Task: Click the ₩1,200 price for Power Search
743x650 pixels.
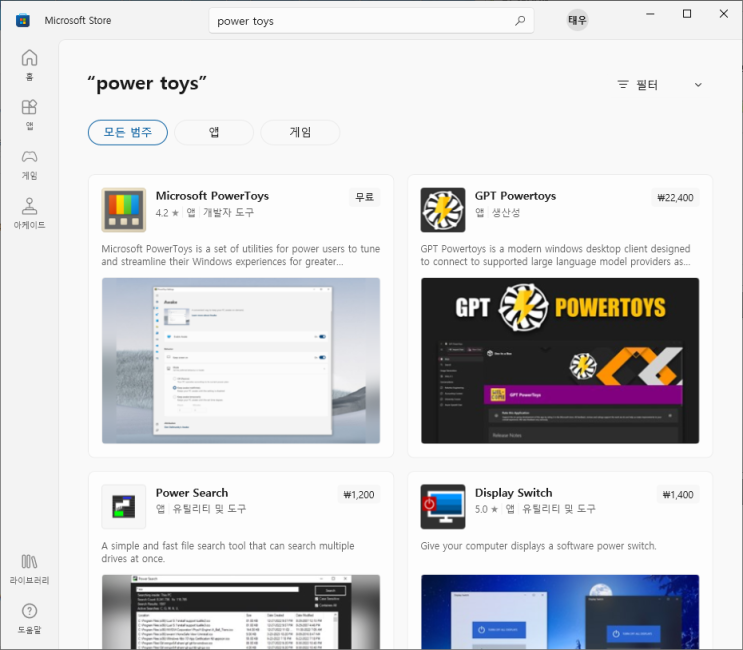Action: click(x=359, y=495)
